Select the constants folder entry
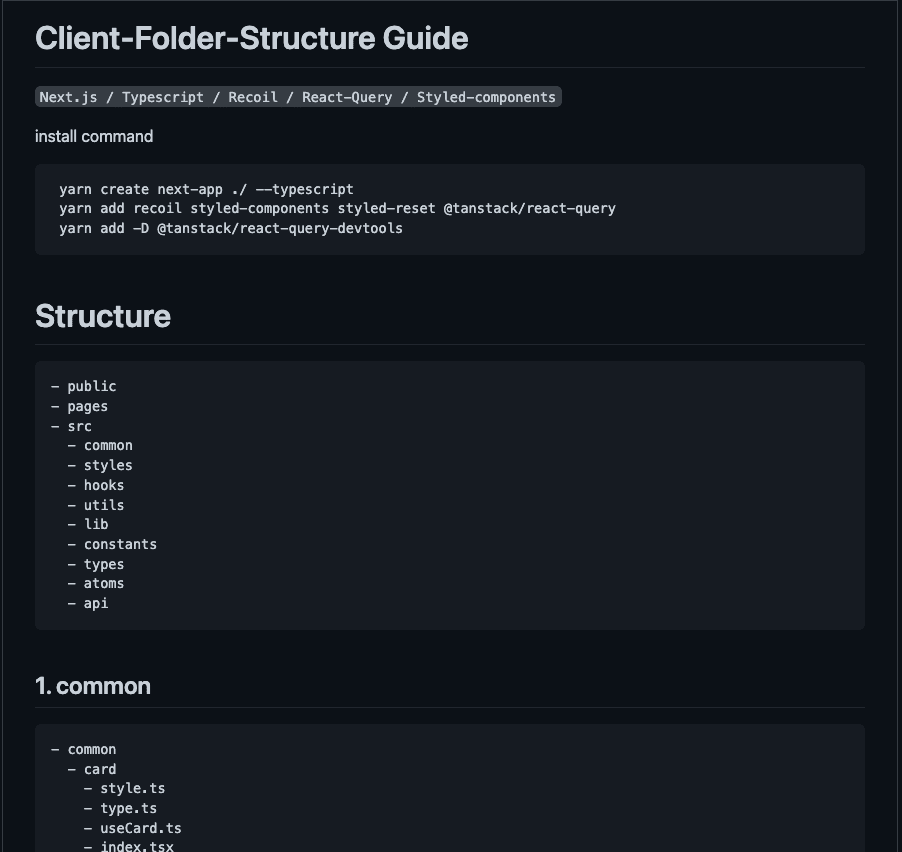902x852 pixels. (x=120, y=544)
